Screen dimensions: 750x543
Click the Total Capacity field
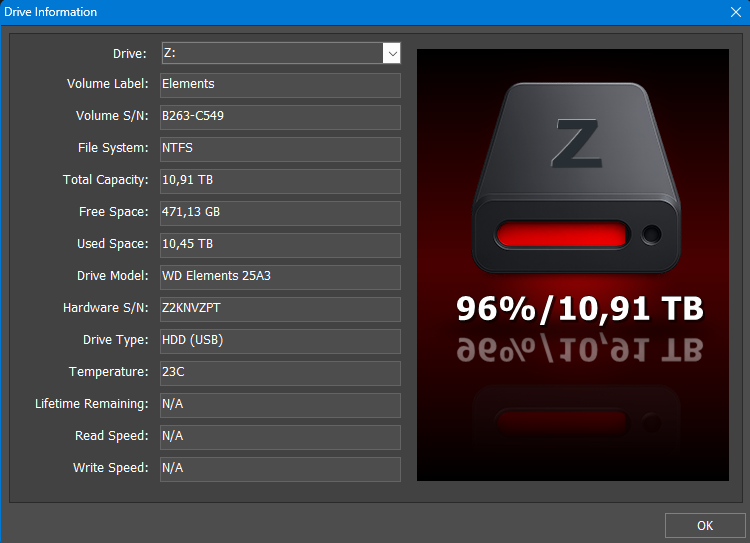coord(280,181)
